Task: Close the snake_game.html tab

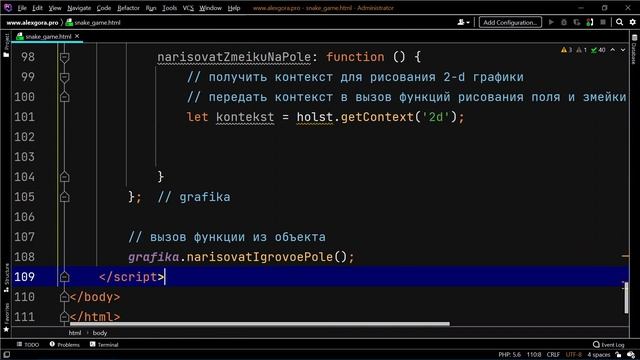Action: point(77,36)
